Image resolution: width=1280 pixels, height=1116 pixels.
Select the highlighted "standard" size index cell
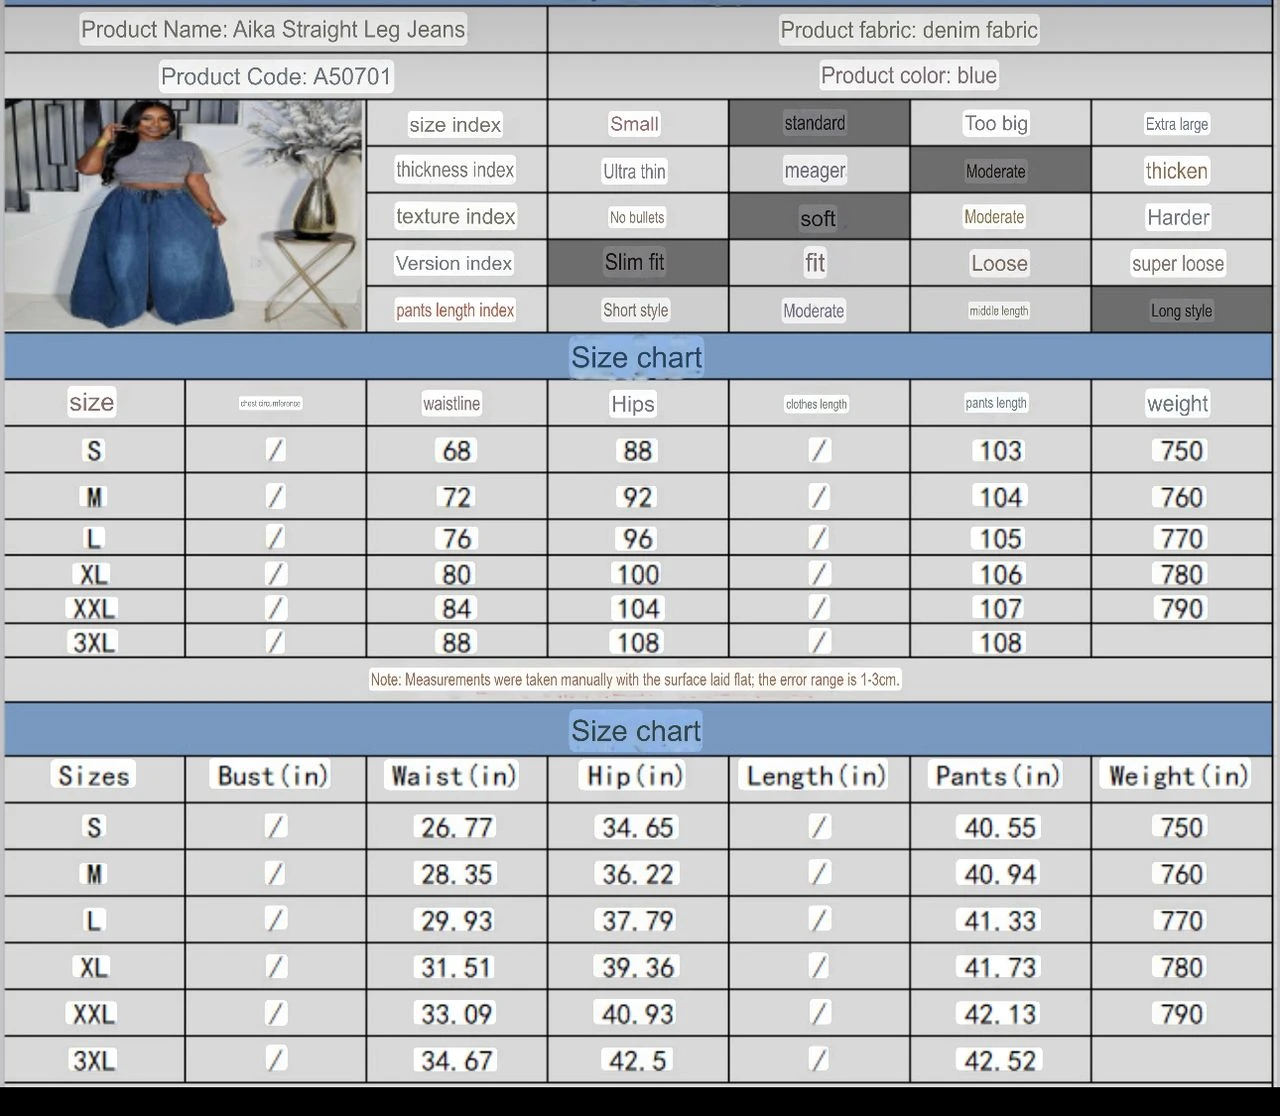815,123
